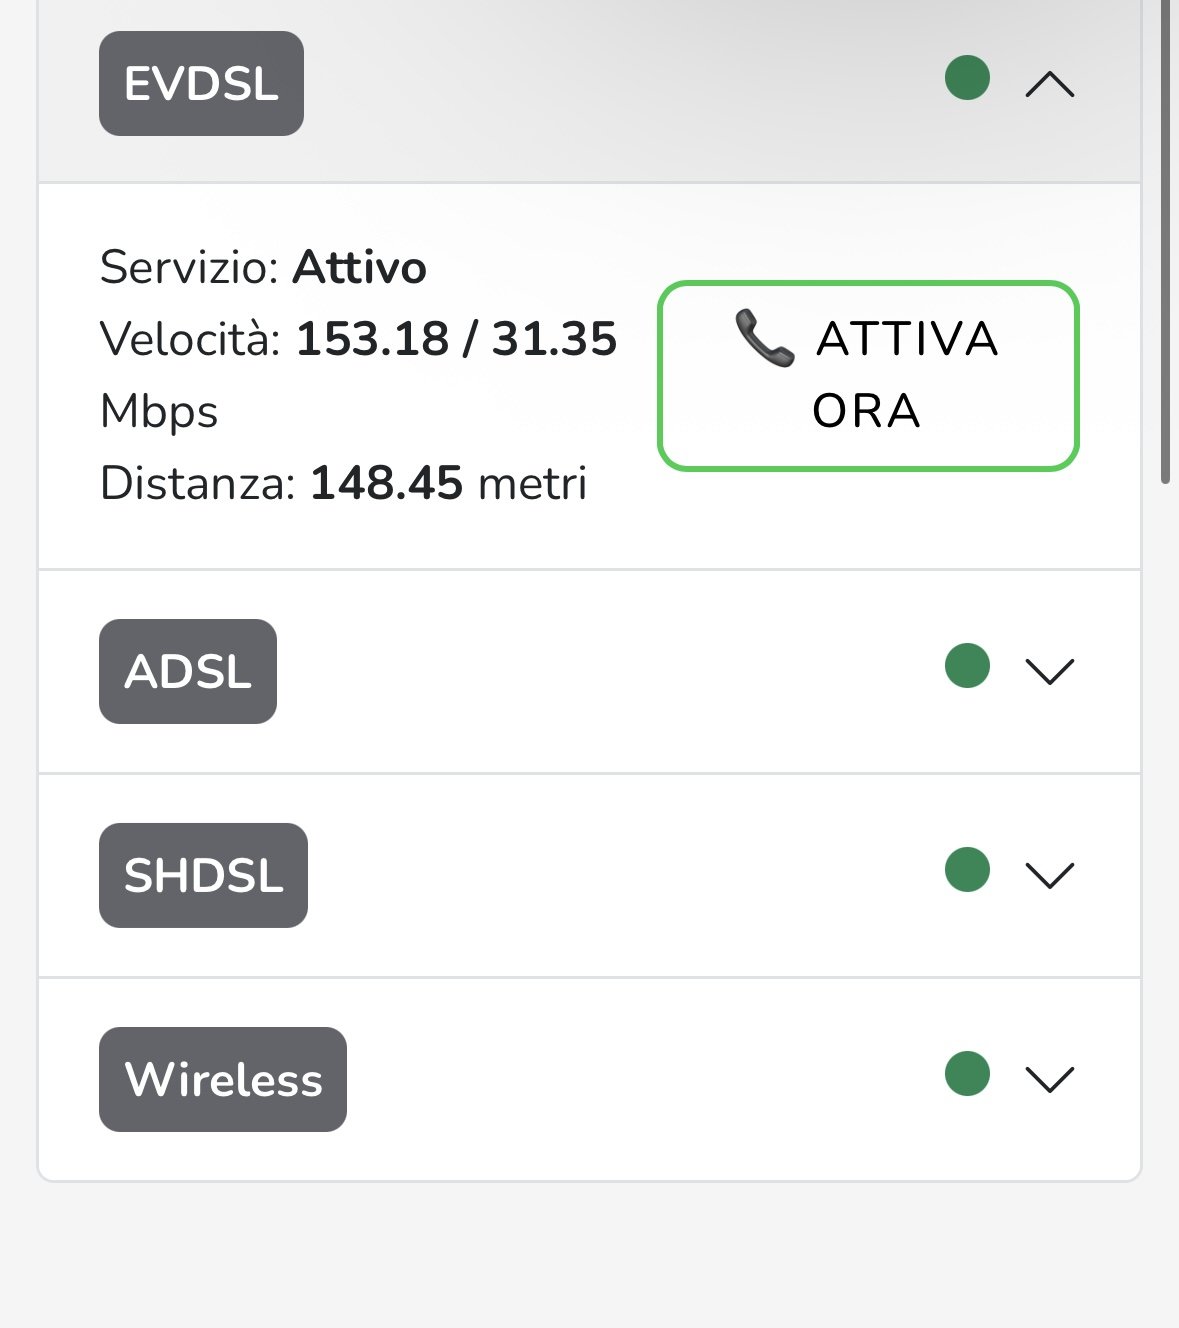Screen dimensions: 1179x1328
Task: Select the EVDSL label badge
Action: tap(201, 84)
